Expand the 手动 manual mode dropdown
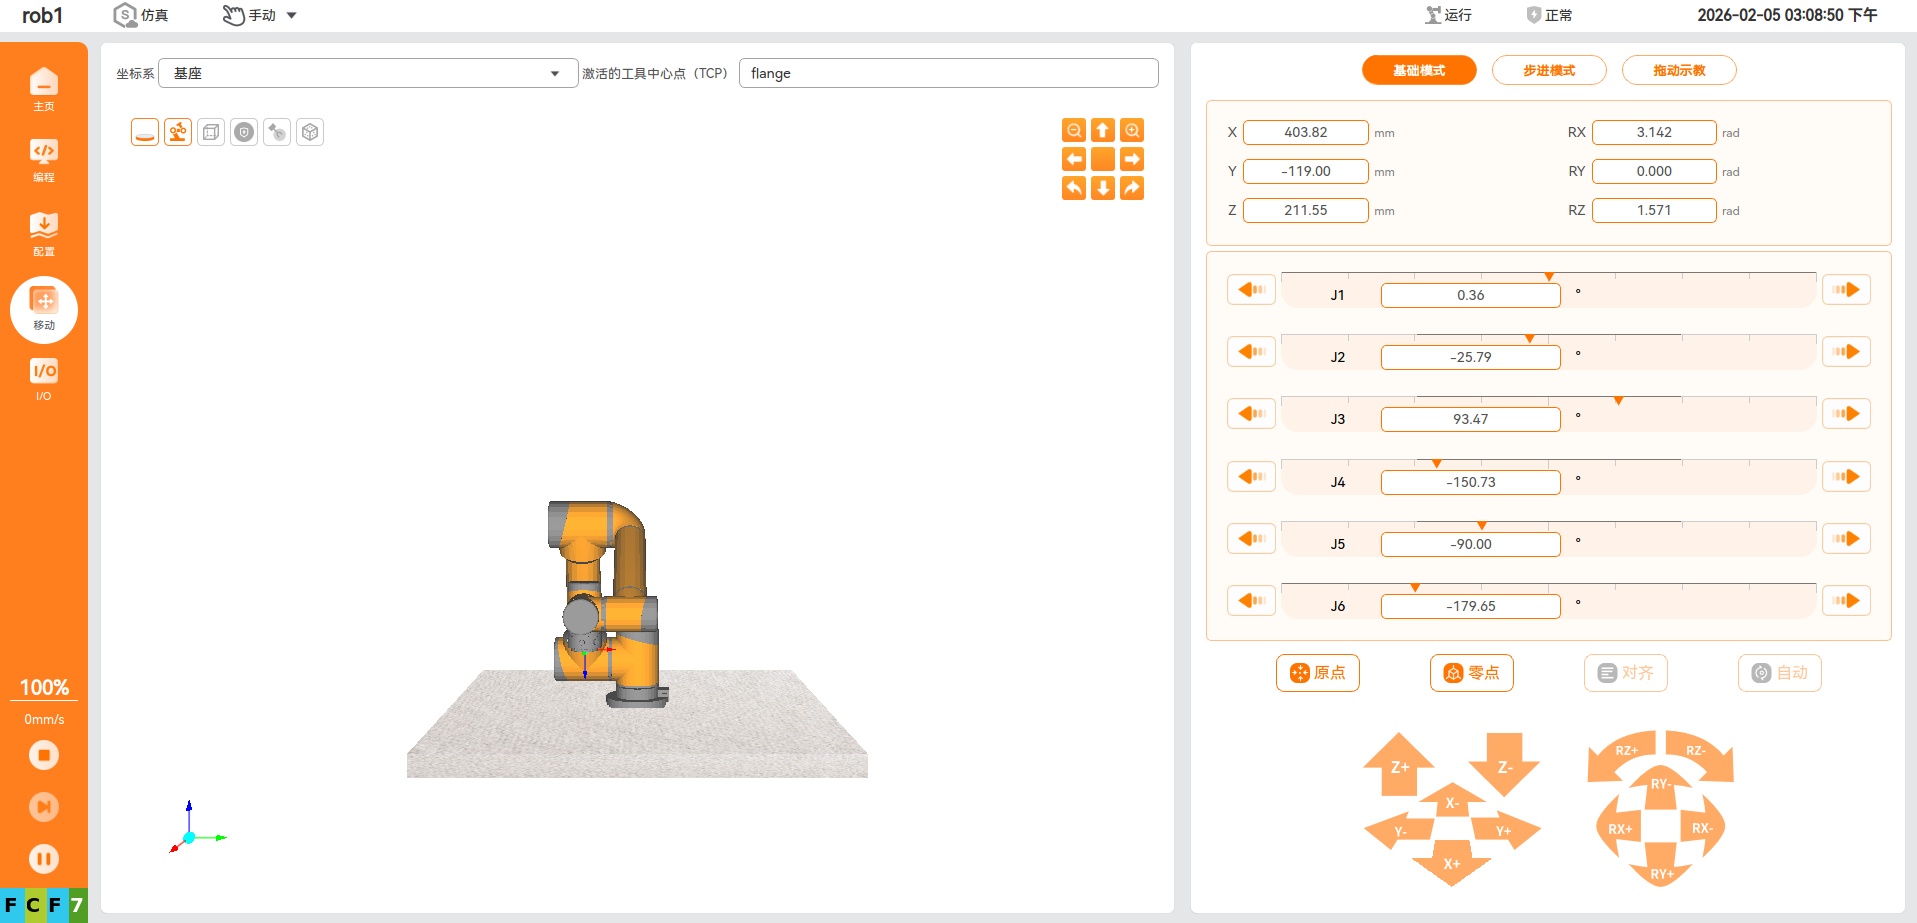Image resolution: width=1917 pixels, height=923 pixels. tap(291, 15)
